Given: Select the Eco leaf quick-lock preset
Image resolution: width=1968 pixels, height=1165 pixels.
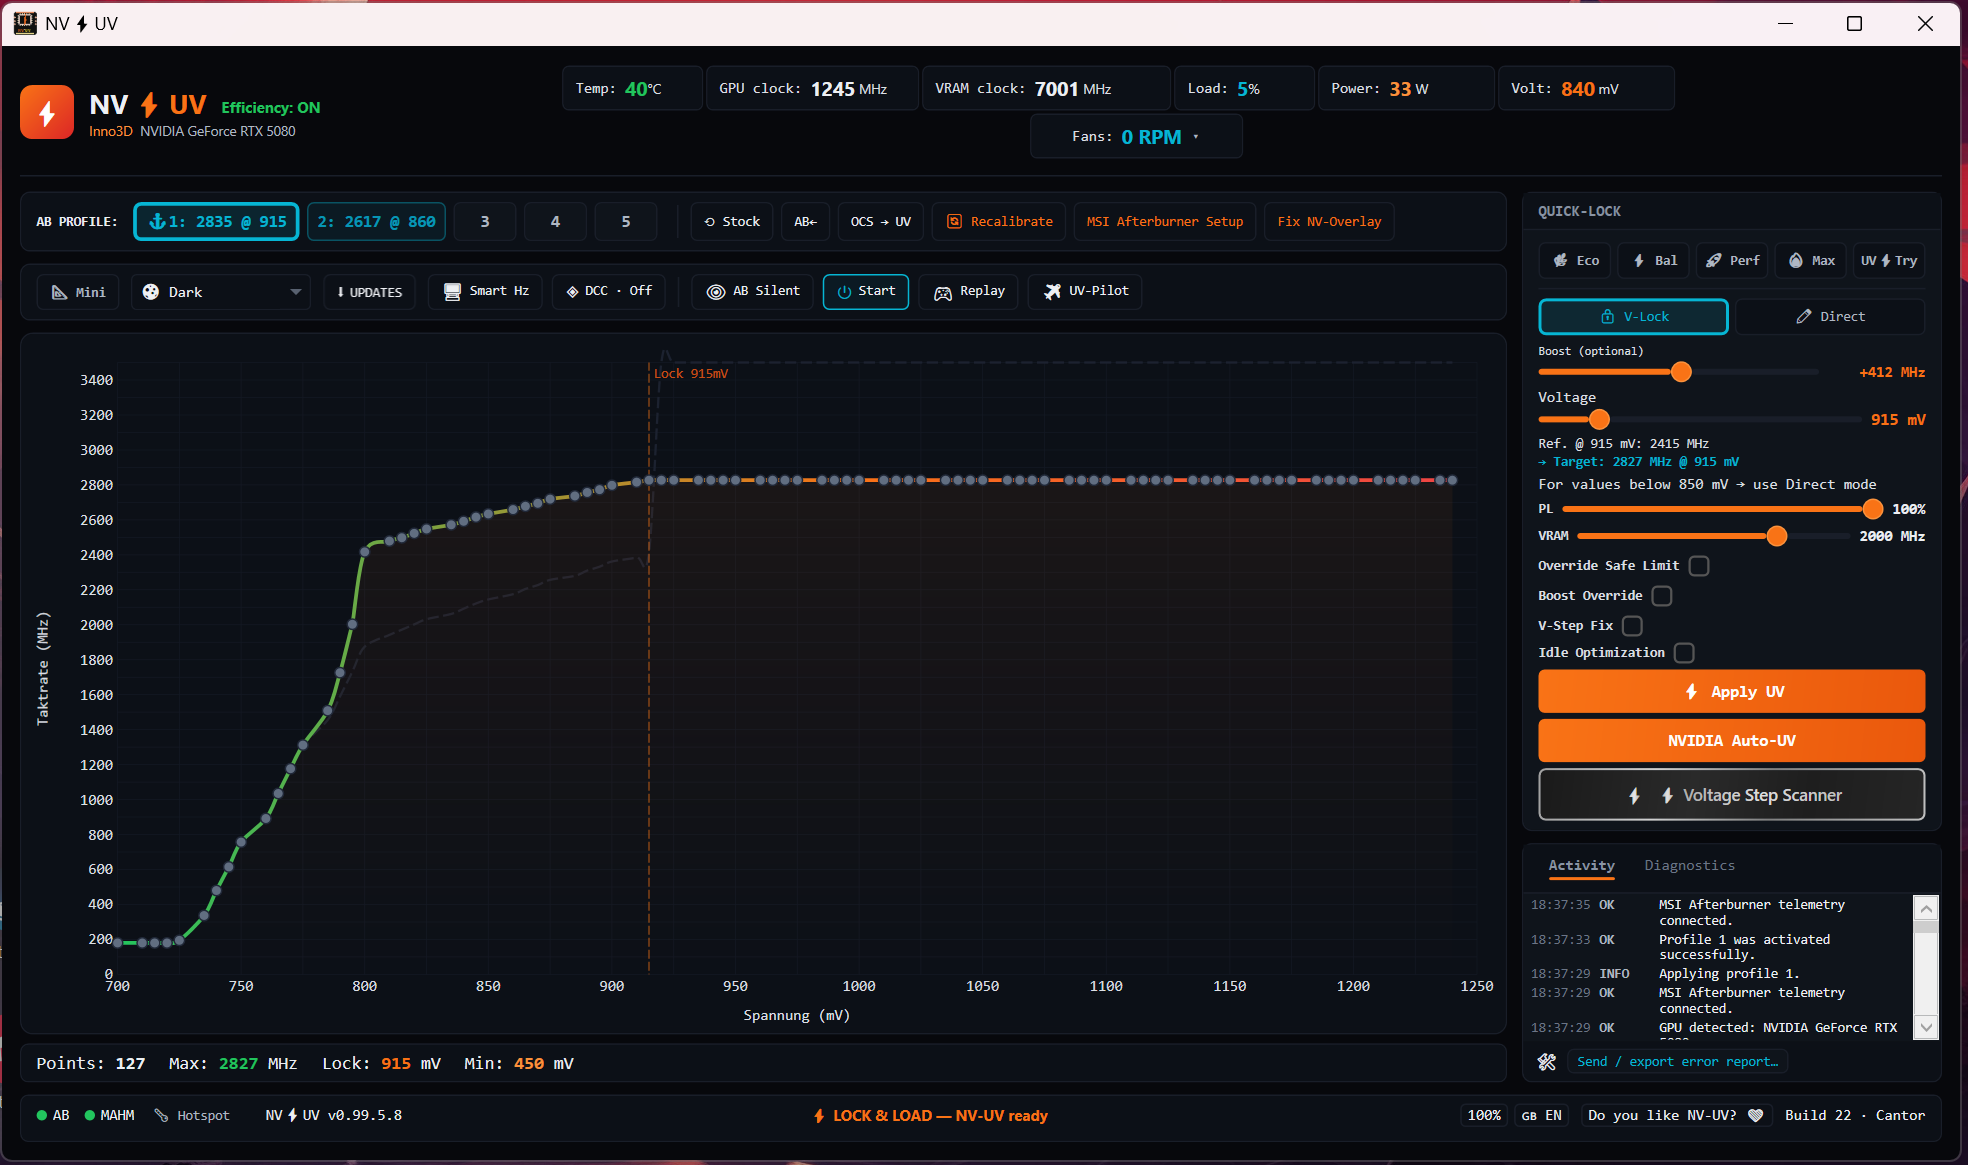Looking at the screenshot, I should click(x=1576, y=260).
